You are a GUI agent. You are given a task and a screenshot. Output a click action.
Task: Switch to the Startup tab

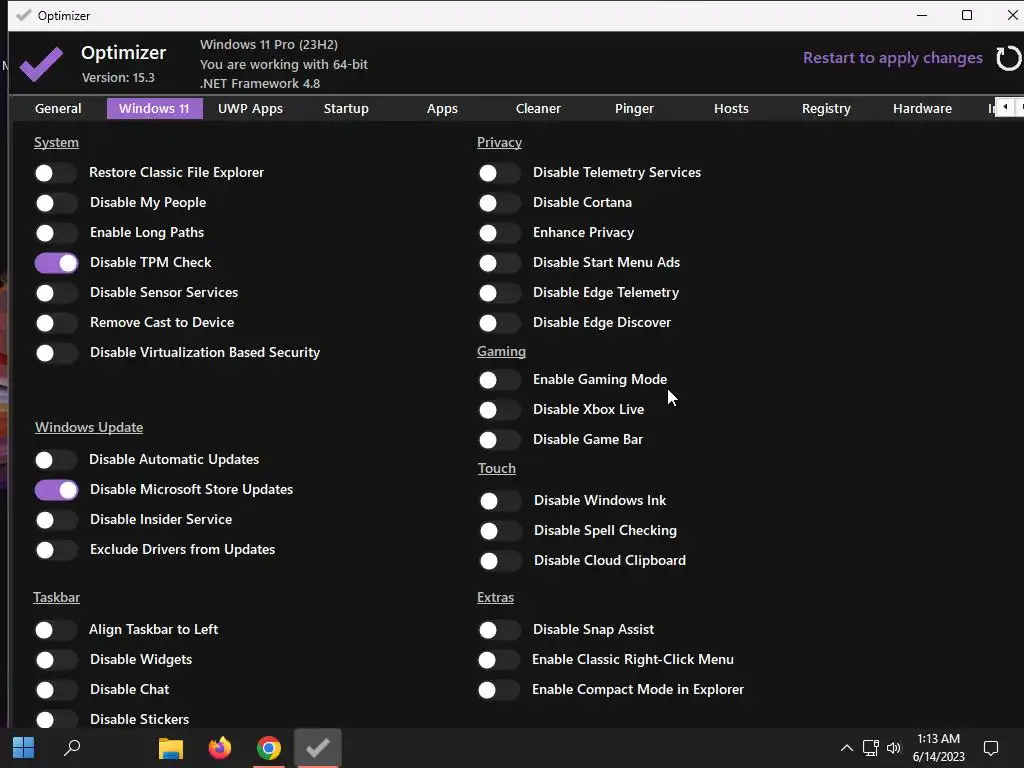[x=346, y=108]
